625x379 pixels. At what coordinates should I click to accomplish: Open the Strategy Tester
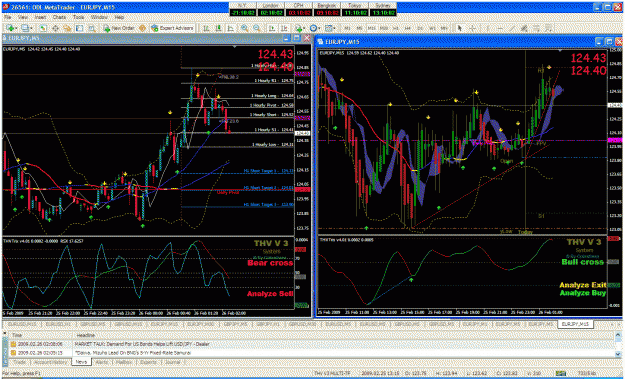[x=92, y=28]
